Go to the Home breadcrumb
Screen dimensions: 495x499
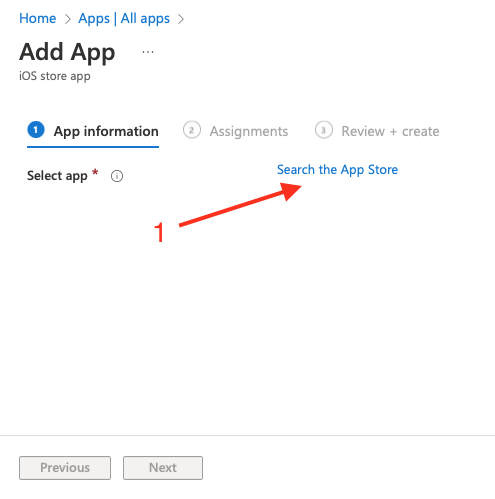tap(37, 18)
